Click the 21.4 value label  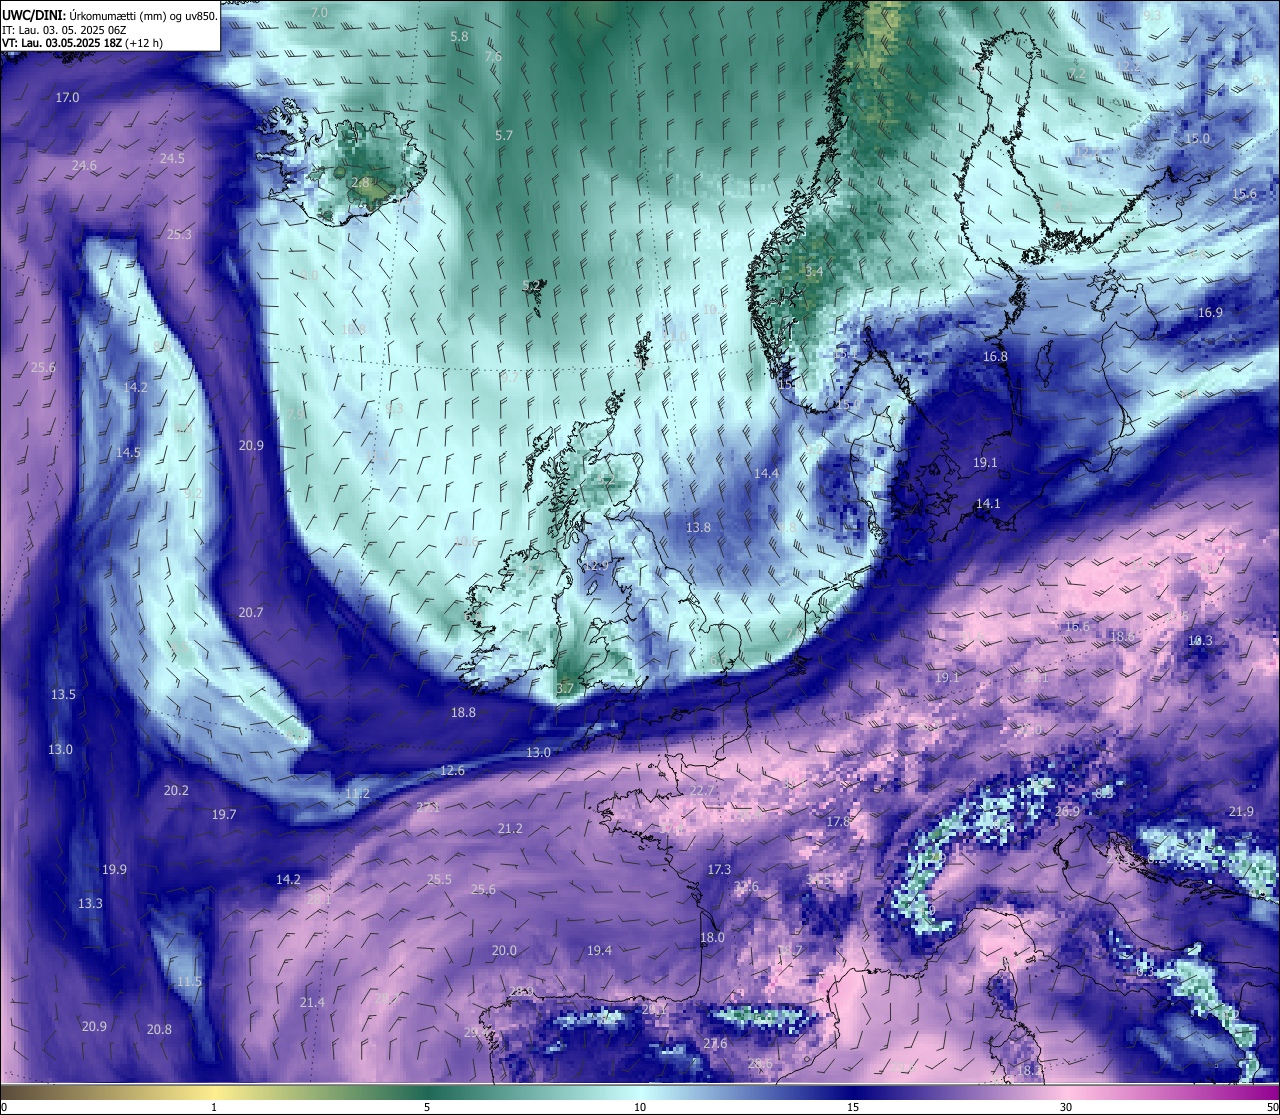[312, 1002]
